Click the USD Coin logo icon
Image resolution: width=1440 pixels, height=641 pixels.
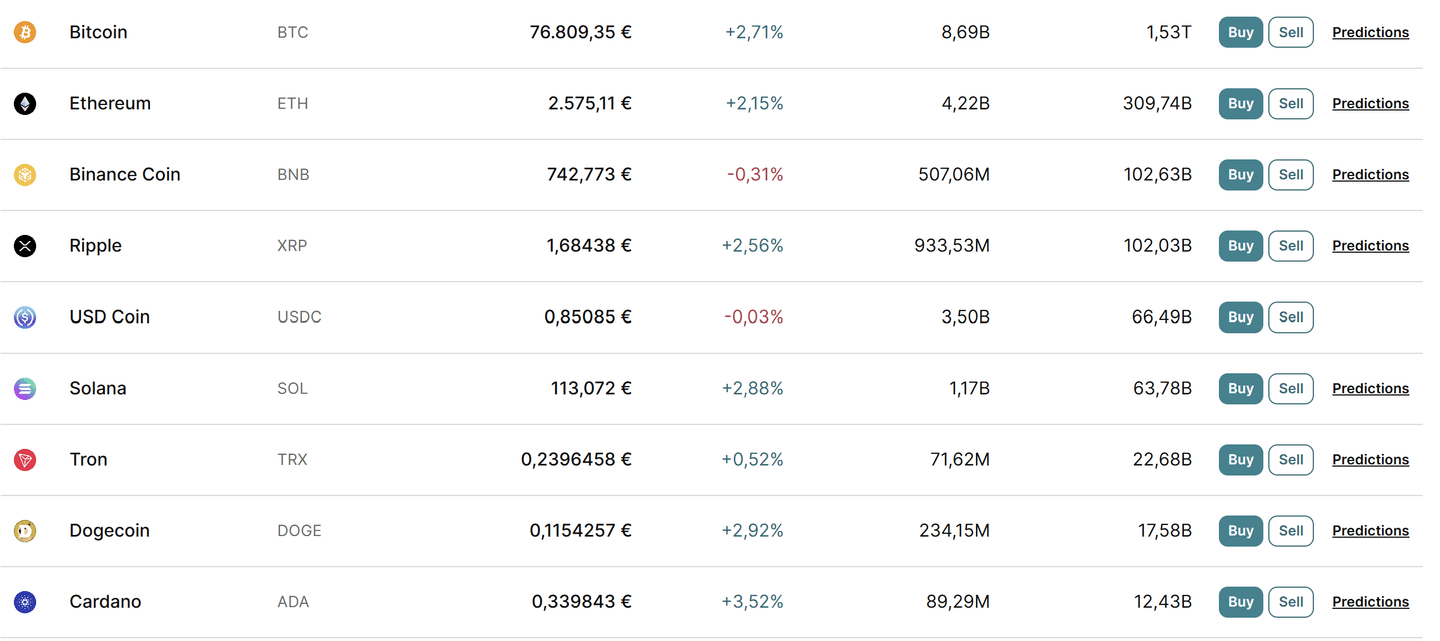25,318
